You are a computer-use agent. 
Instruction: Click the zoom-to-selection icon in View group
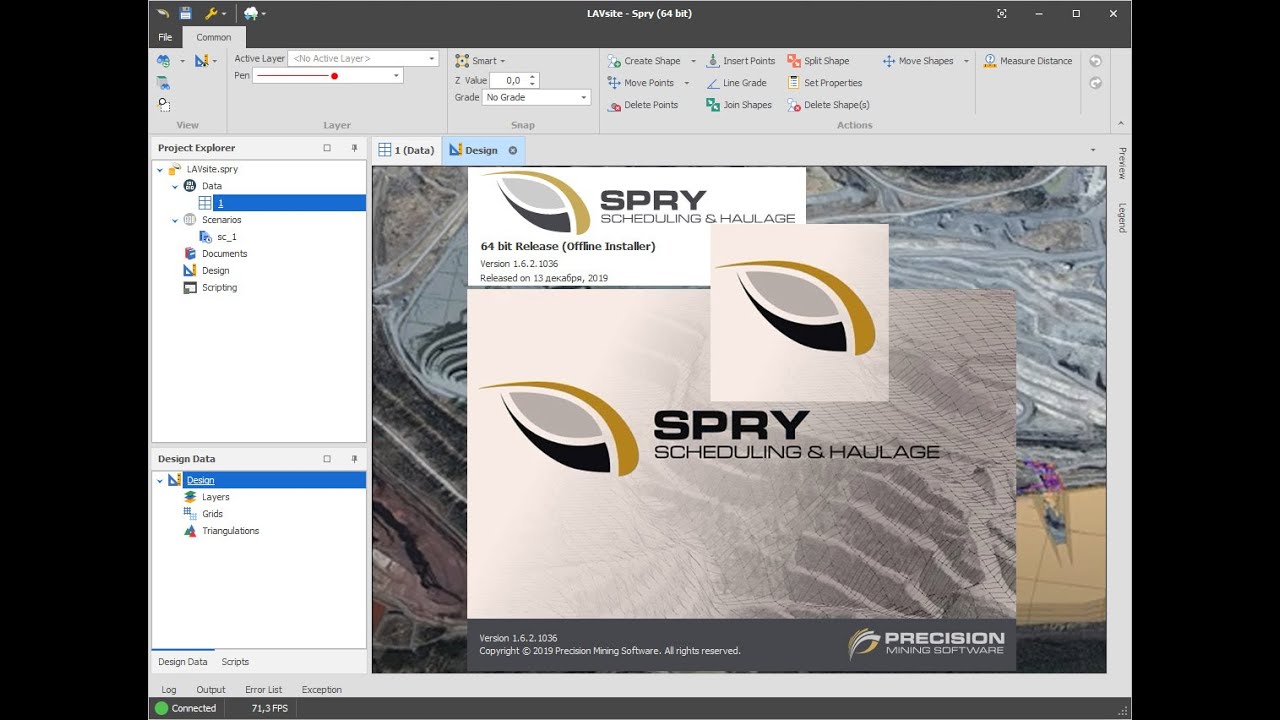[164, 105]
